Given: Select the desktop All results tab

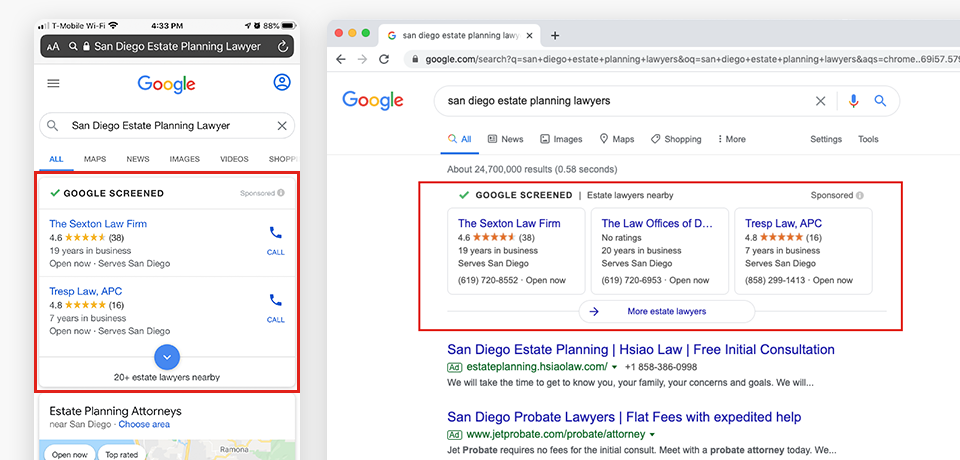Looking at the screenshot, I should tap(459, 139).
